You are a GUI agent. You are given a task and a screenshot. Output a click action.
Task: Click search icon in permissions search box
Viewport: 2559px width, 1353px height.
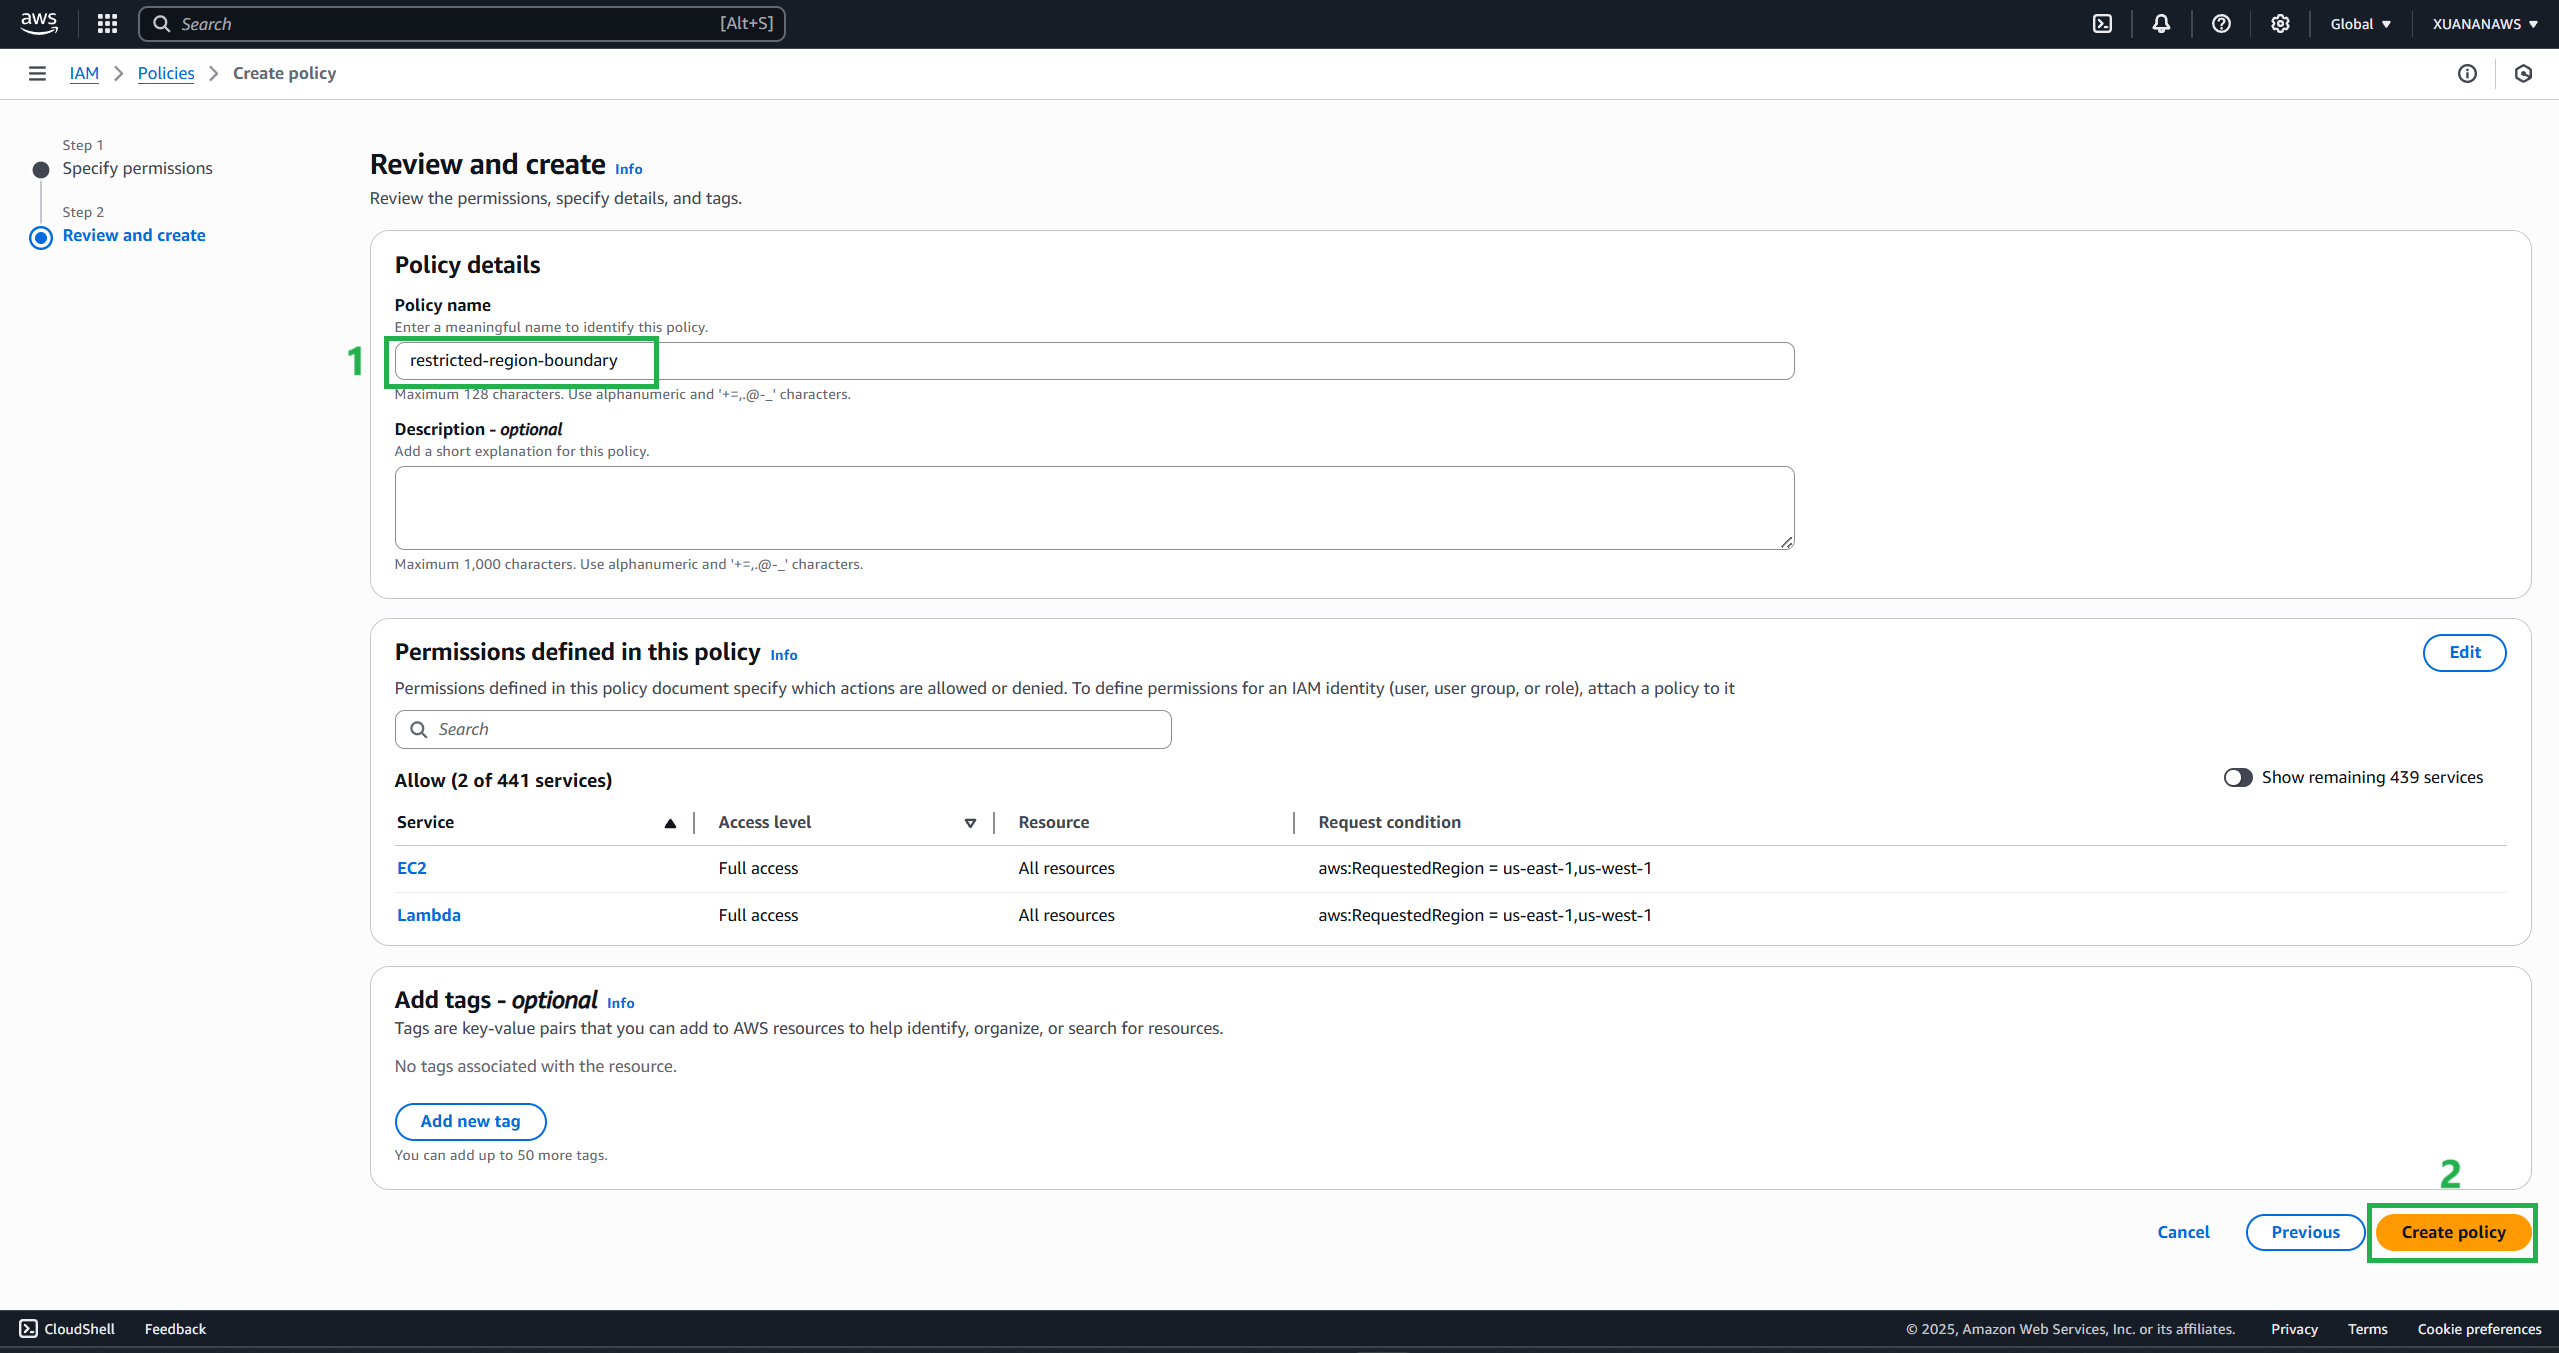tap(420, 729)
